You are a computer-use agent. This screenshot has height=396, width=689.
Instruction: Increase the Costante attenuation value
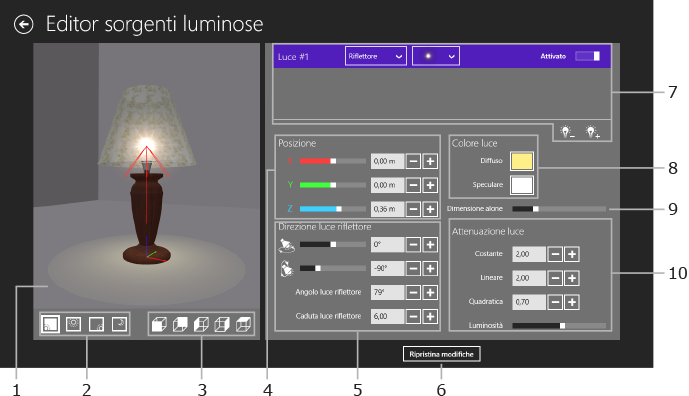point(572,254)
